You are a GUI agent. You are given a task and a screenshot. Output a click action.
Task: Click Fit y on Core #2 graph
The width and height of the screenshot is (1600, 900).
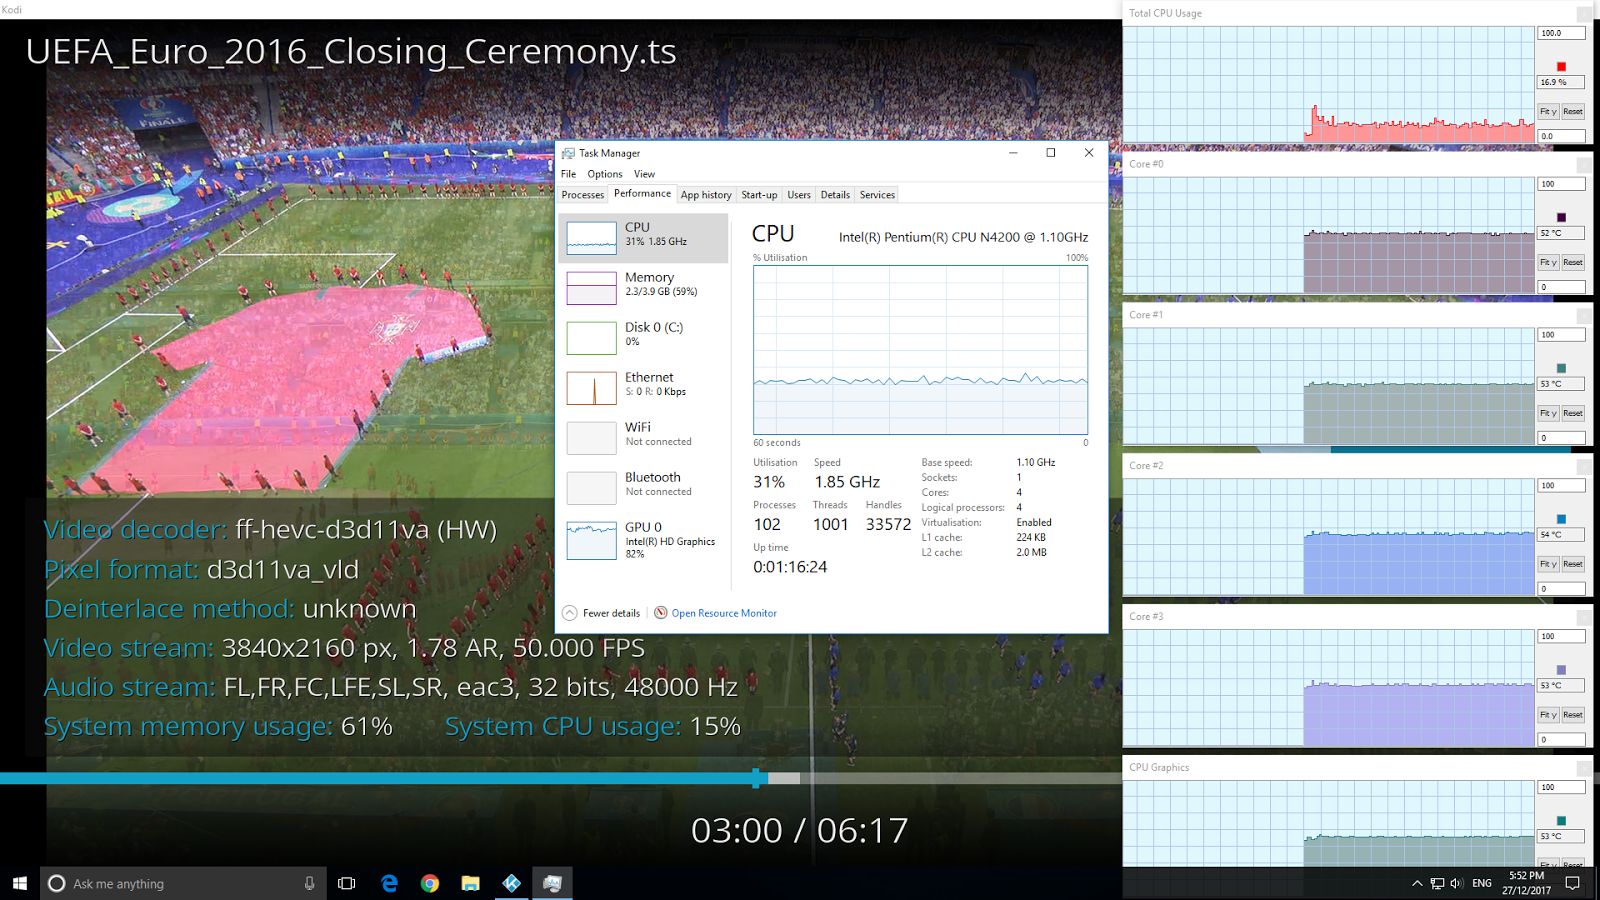pyautogui.click(x=1548, y=565)
